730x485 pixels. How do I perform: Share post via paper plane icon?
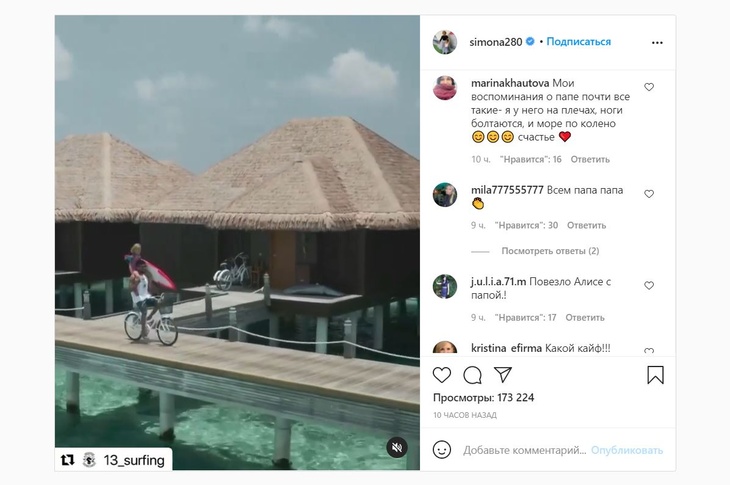tap(504, 375)
